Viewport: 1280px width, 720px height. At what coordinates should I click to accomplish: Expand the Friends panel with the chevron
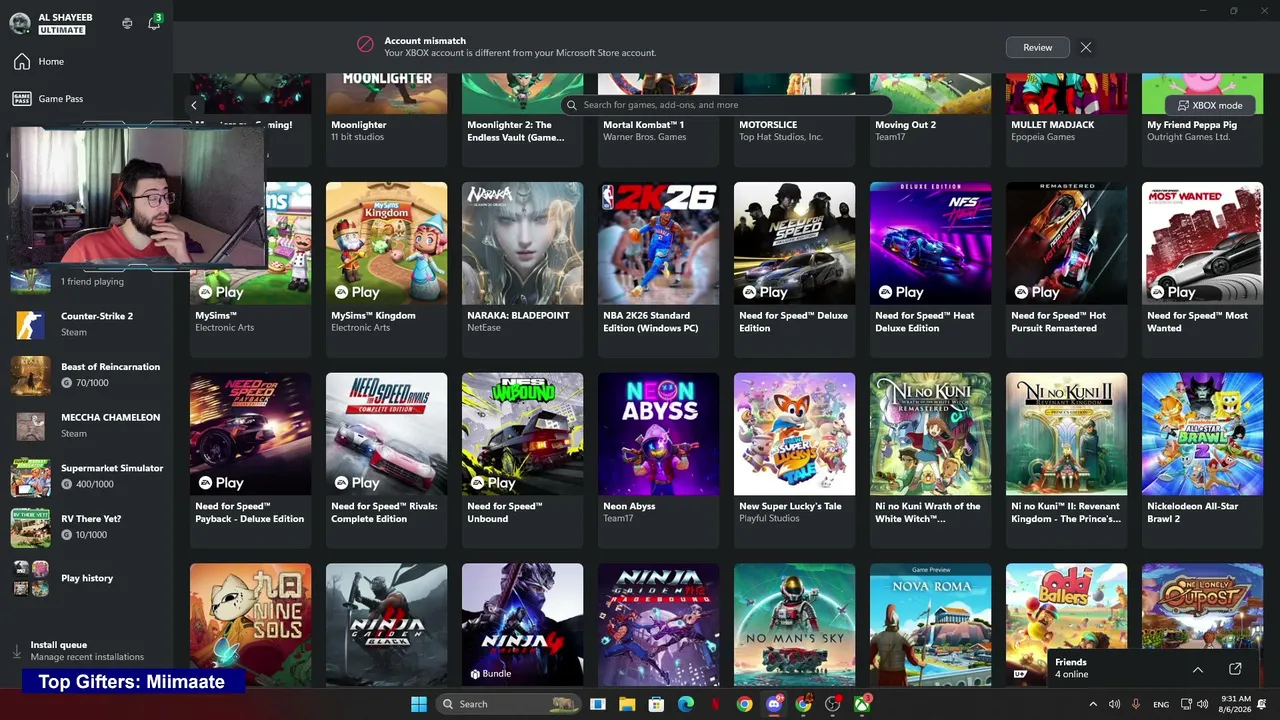click(1198, 669)
